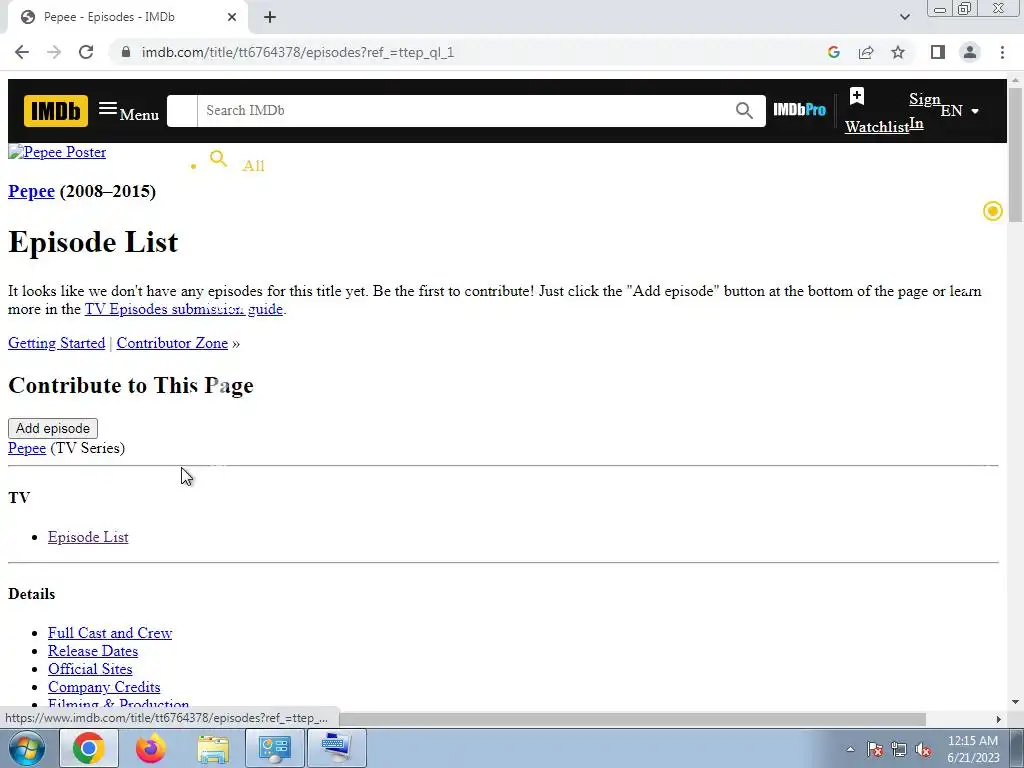Open Full Cast and Crew
Image resolution: width=1024 pixels, height=768 pixels.
(x=110, y=633)
